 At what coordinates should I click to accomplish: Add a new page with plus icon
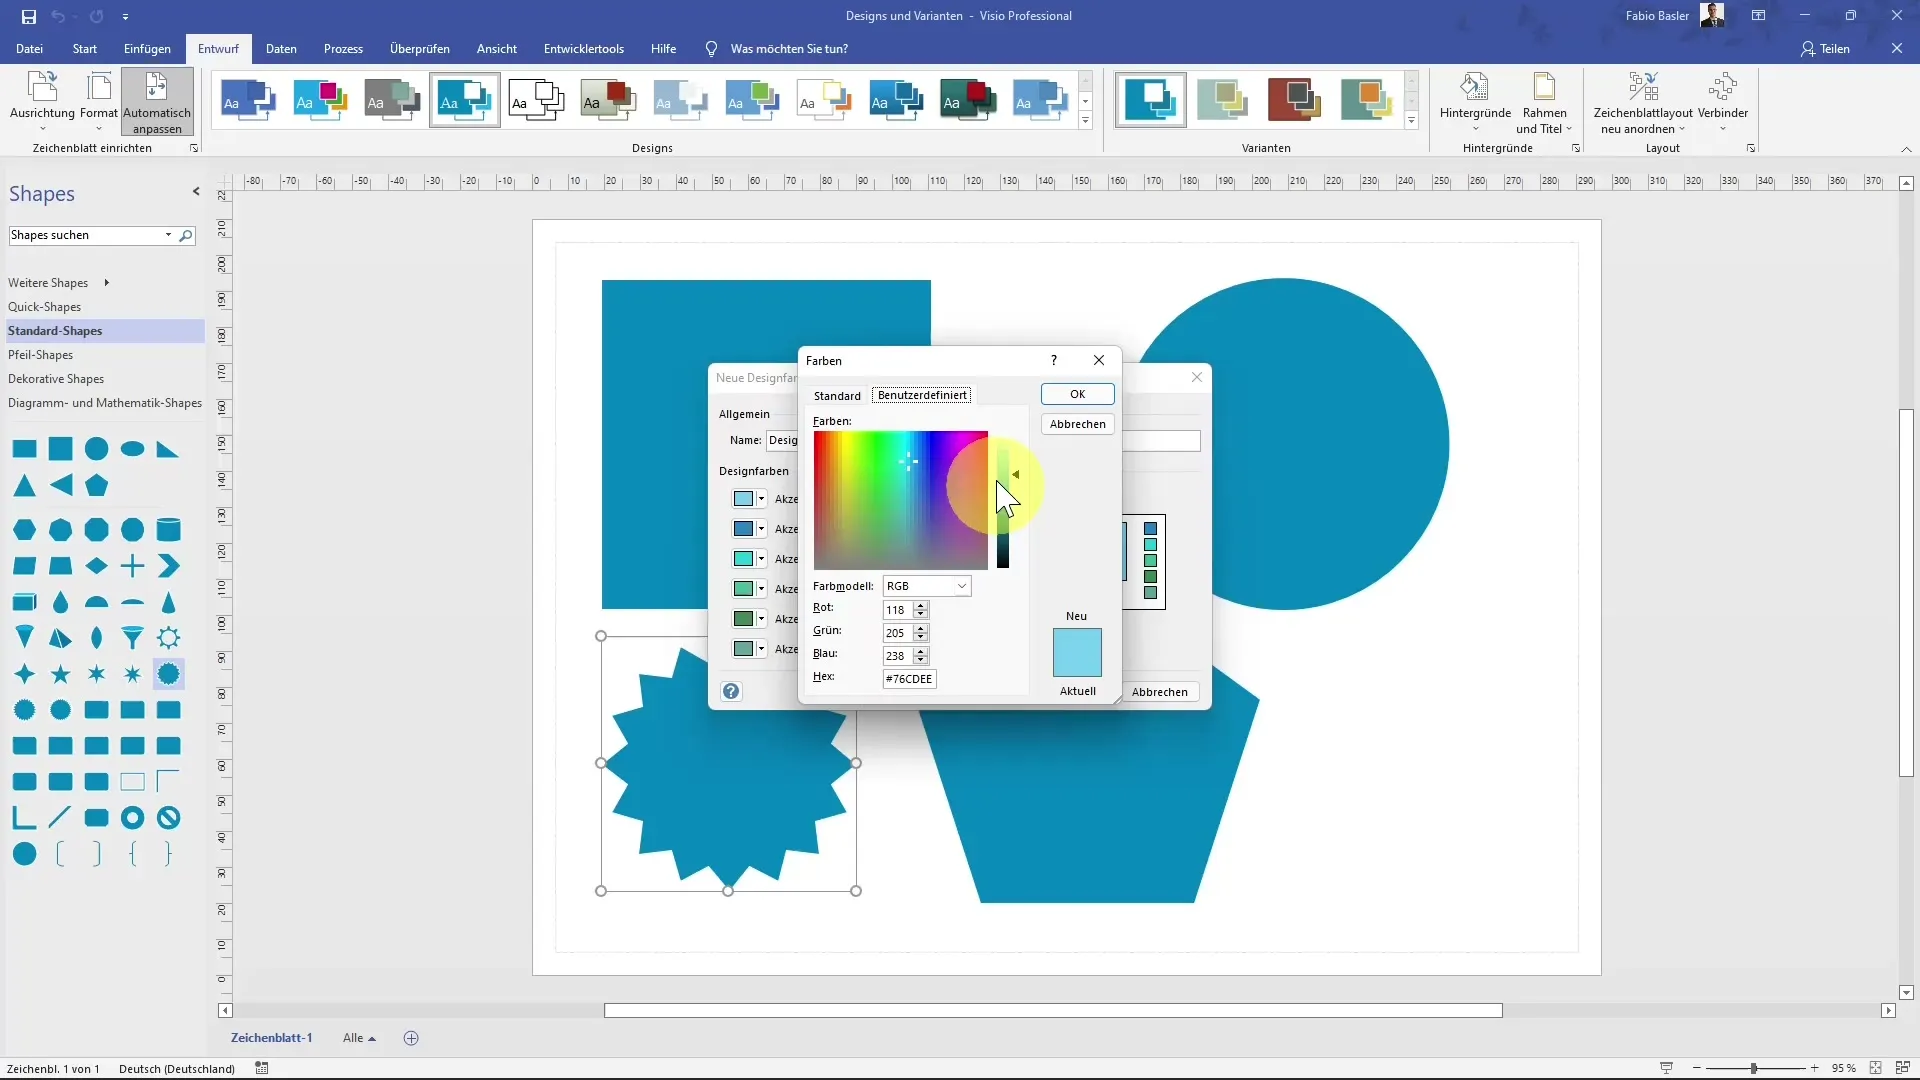click(x=411, y=1038)
